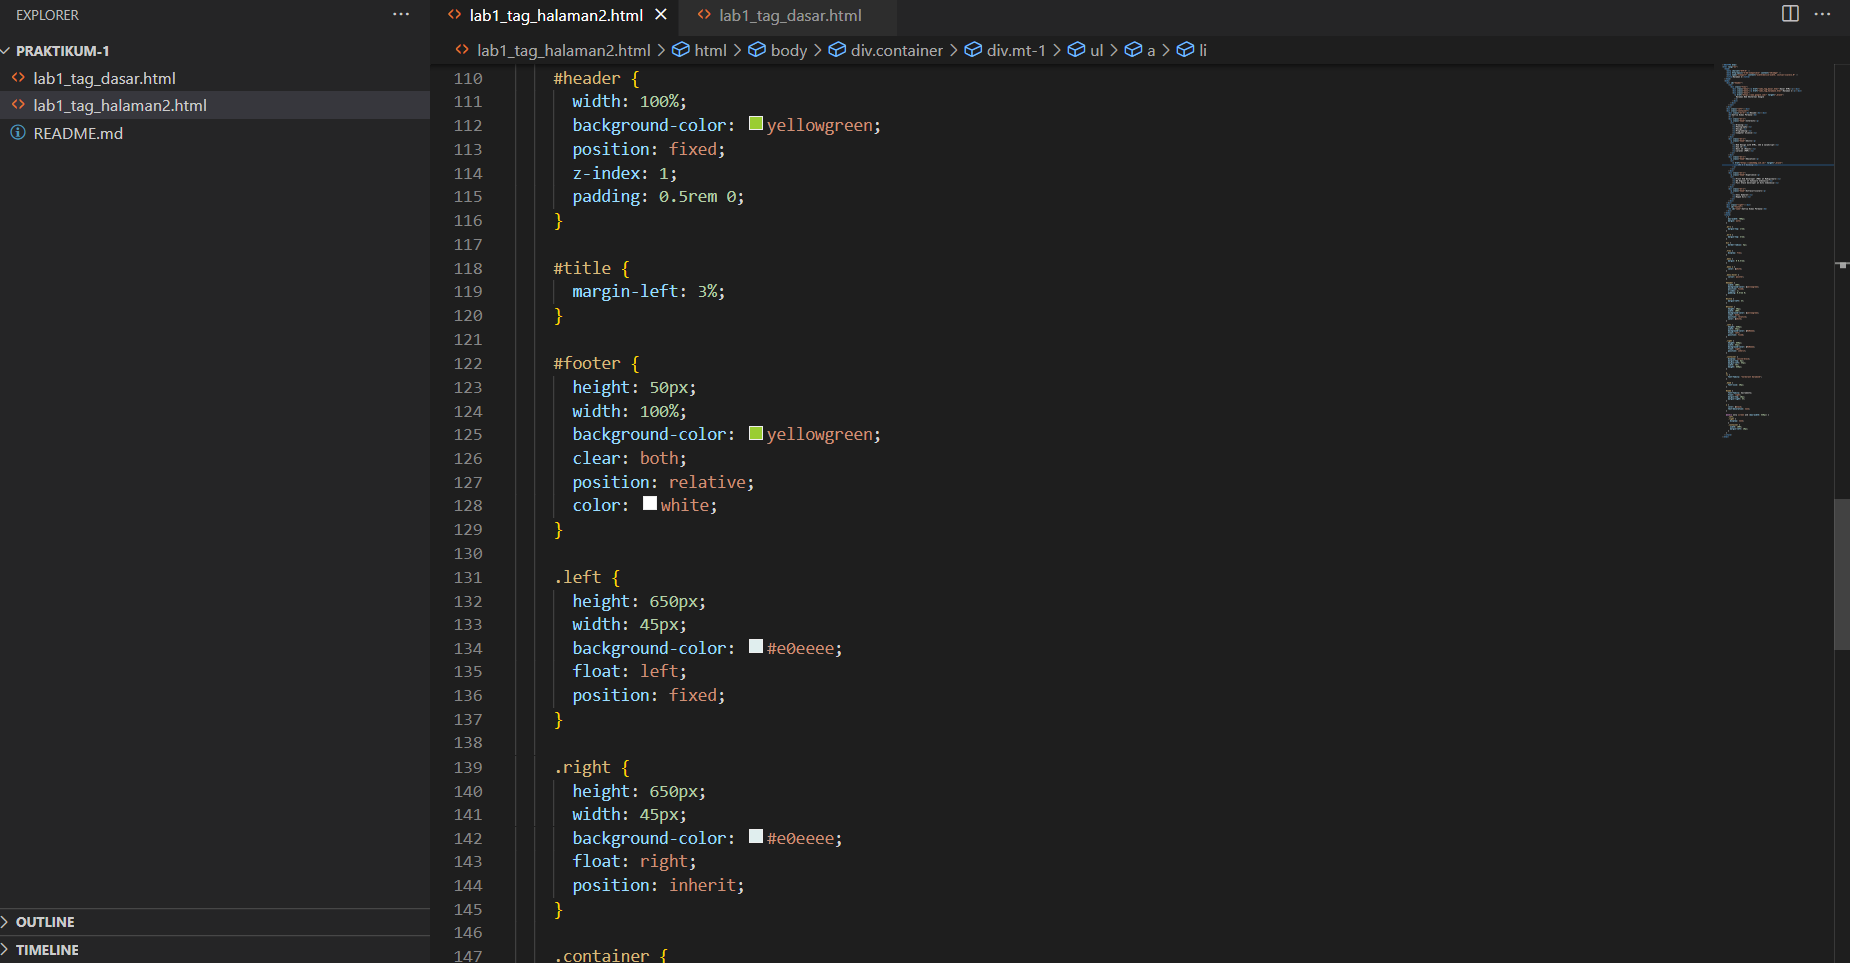Click the HTML icon beside lab1_tag_dasar.html in Explorer
The width and height of the screenshot is (1850, 963).
pos(17,77)
